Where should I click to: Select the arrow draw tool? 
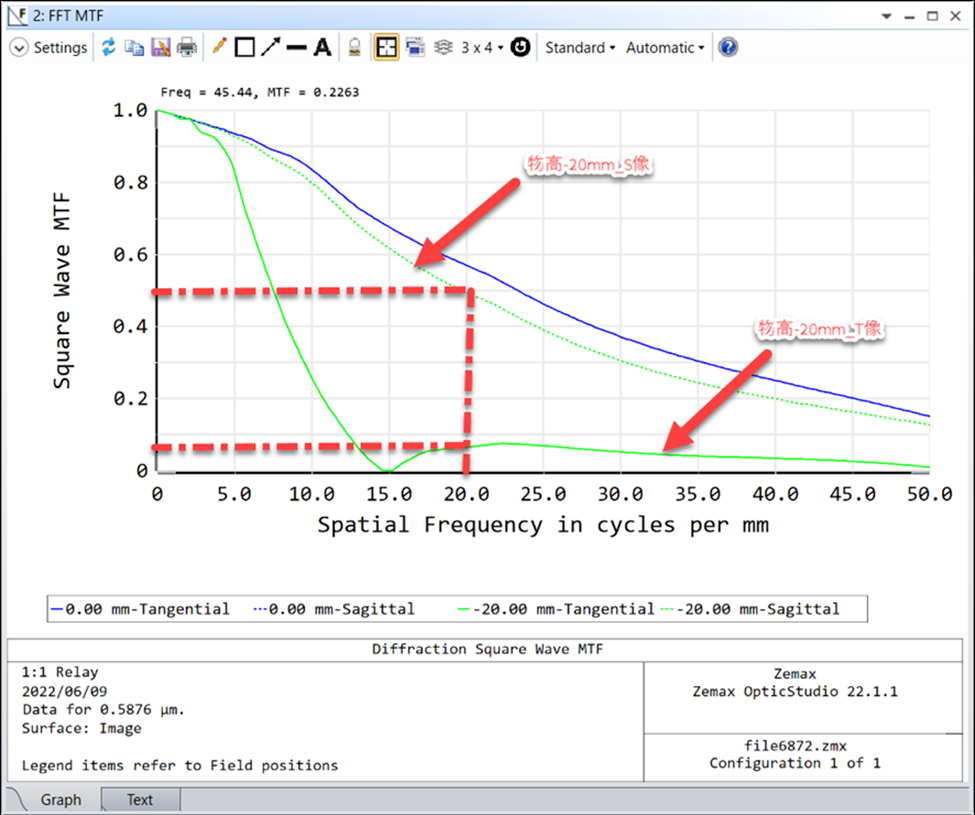coord(270,47)
